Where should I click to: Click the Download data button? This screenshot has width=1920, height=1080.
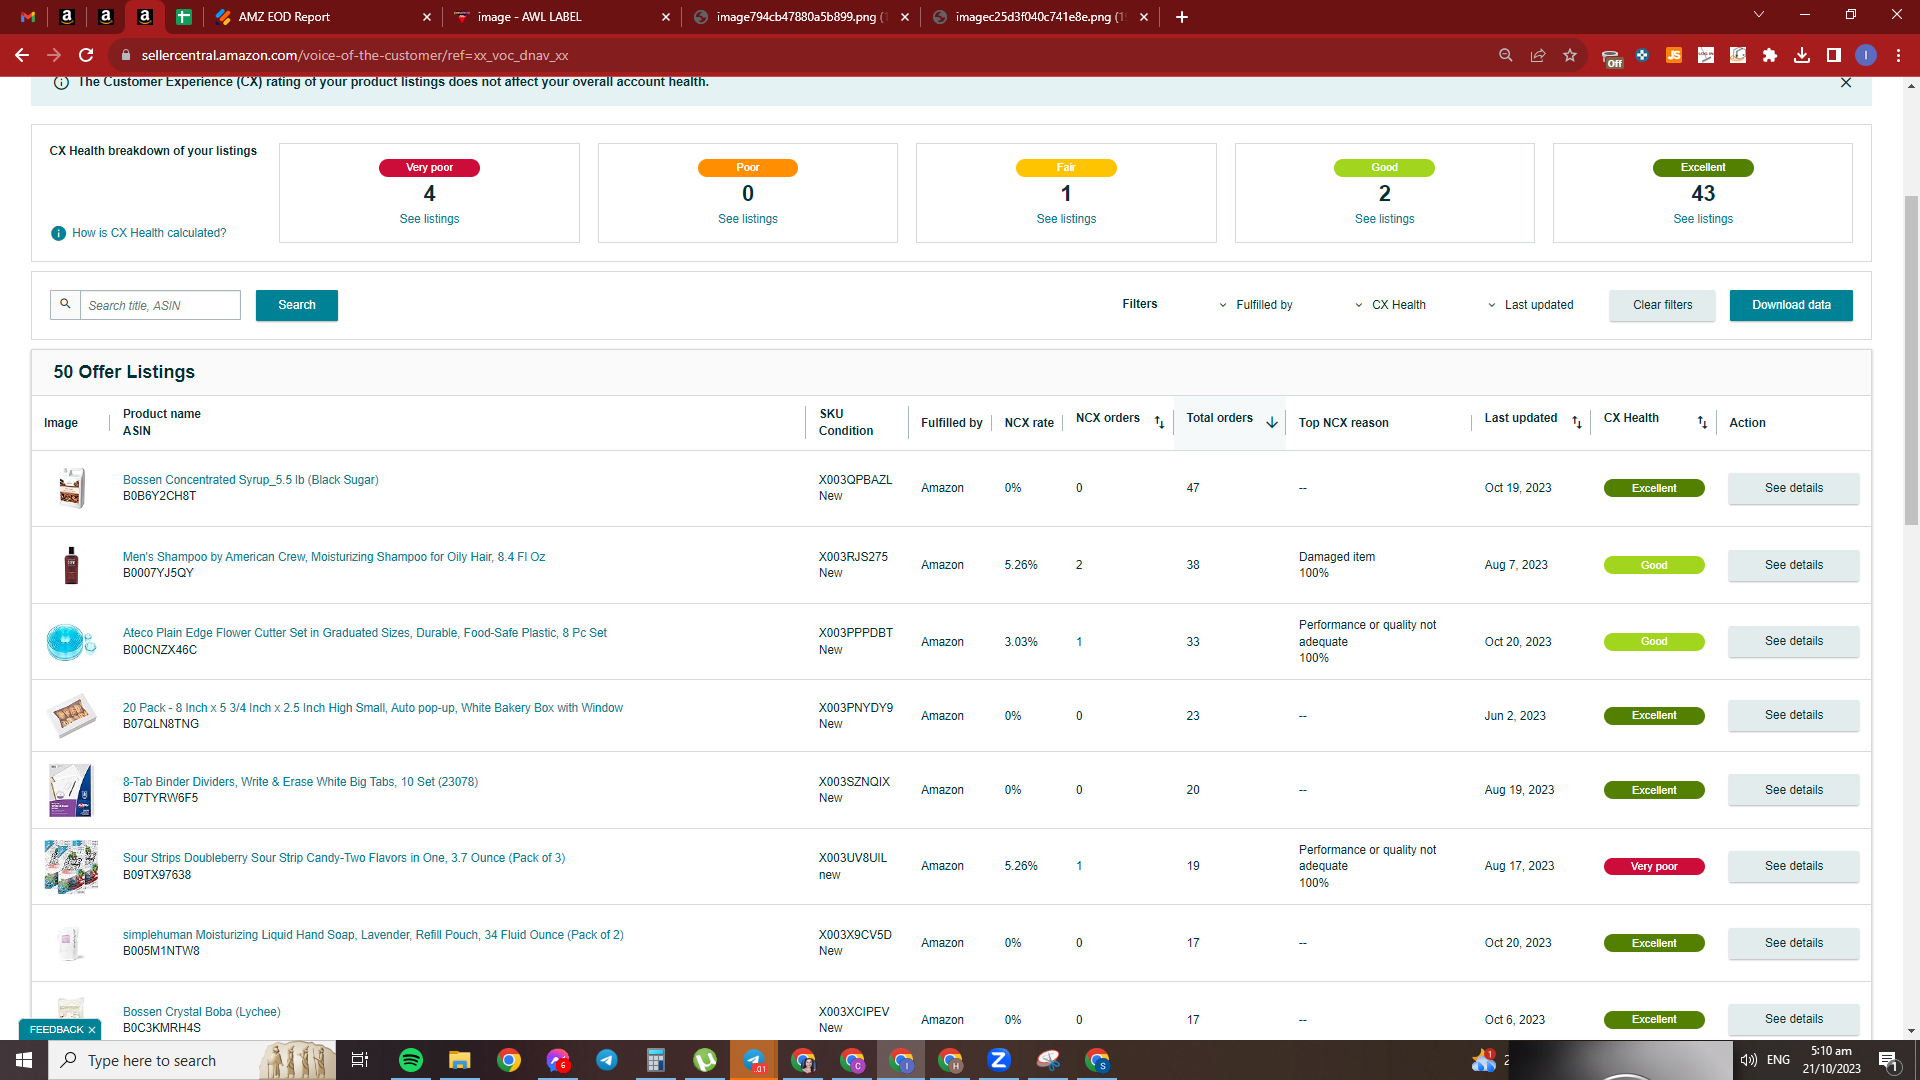[1791, 305]
